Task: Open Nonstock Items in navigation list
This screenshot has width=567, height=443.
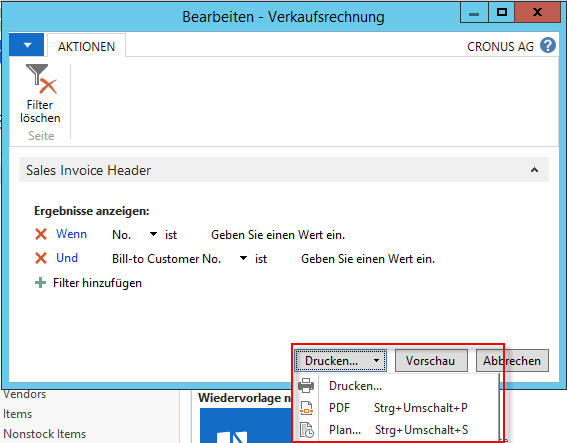Action: point(45,434)
